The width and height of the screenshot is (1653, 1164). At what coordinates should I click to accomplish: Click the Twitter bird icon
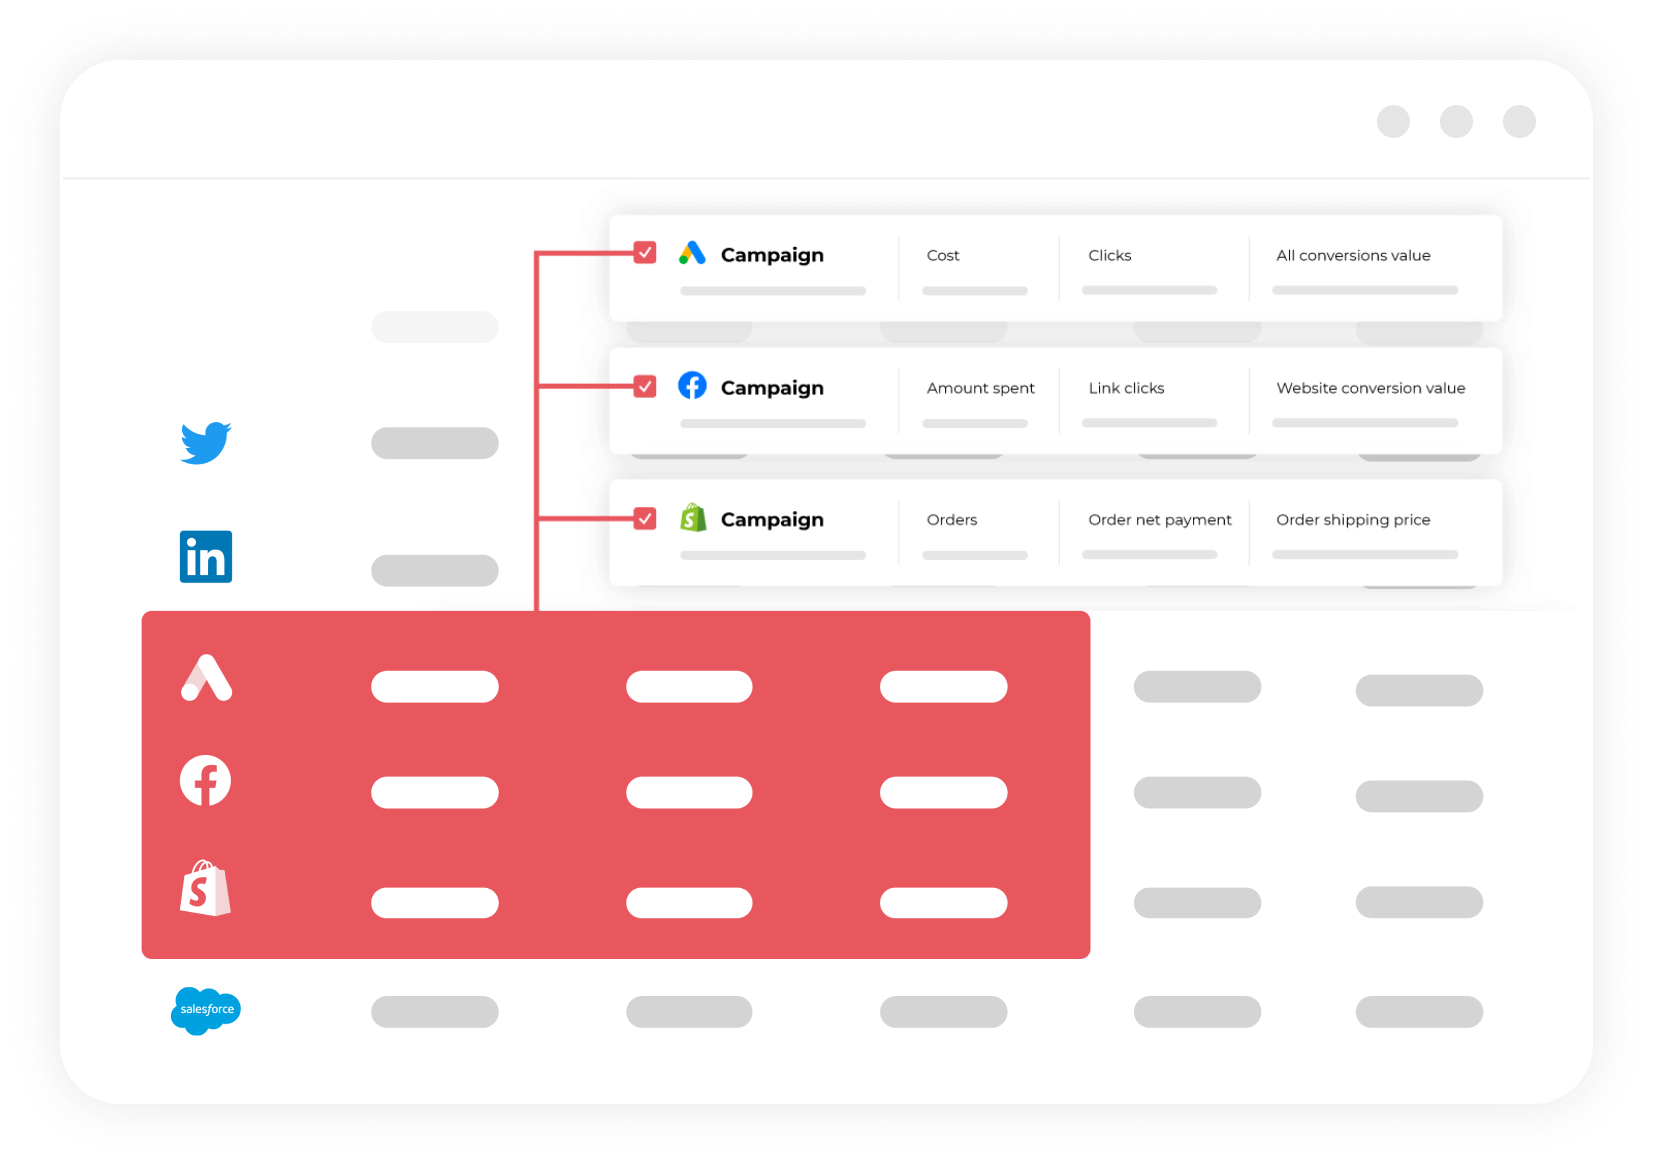[x=206, y=443]
